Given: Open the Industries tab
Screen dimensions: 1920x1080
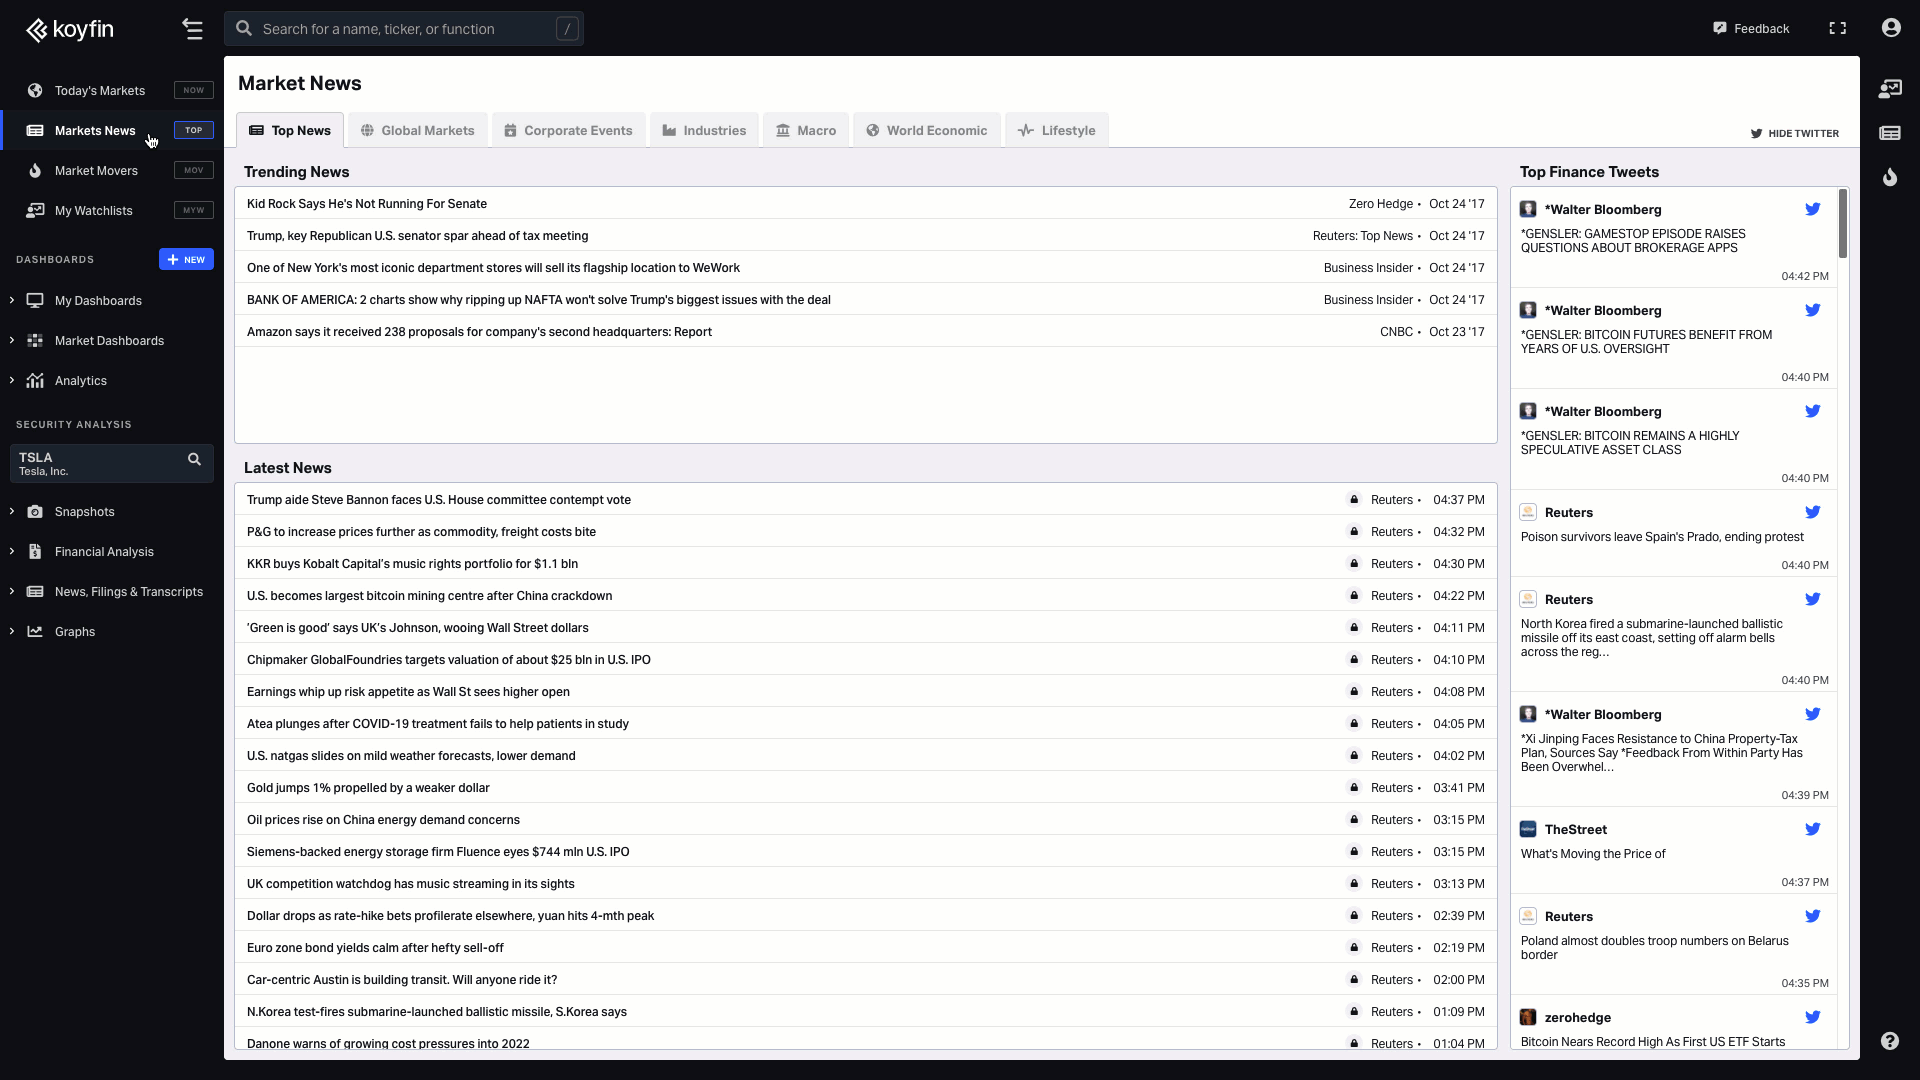Looking at the screenshot, I should point(704,131).
